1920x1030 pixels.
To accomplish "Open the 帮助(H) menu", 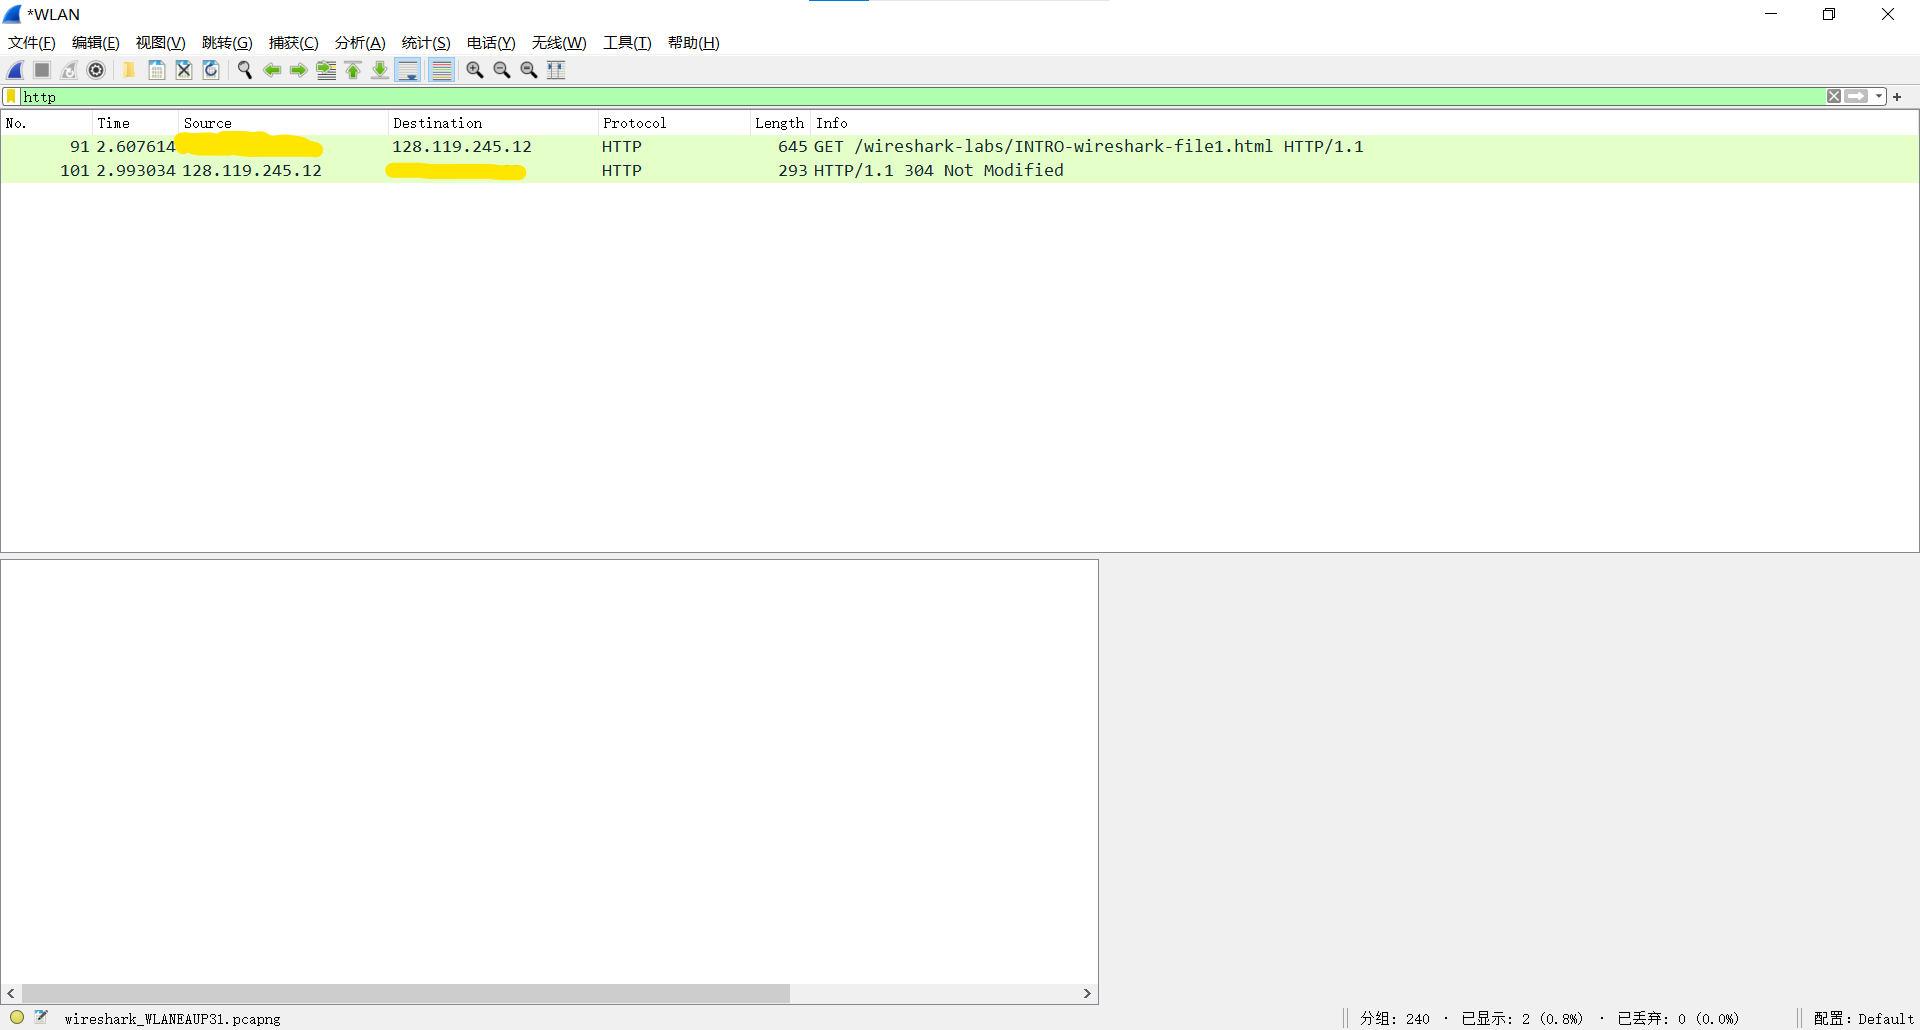I will coord(694,43).
